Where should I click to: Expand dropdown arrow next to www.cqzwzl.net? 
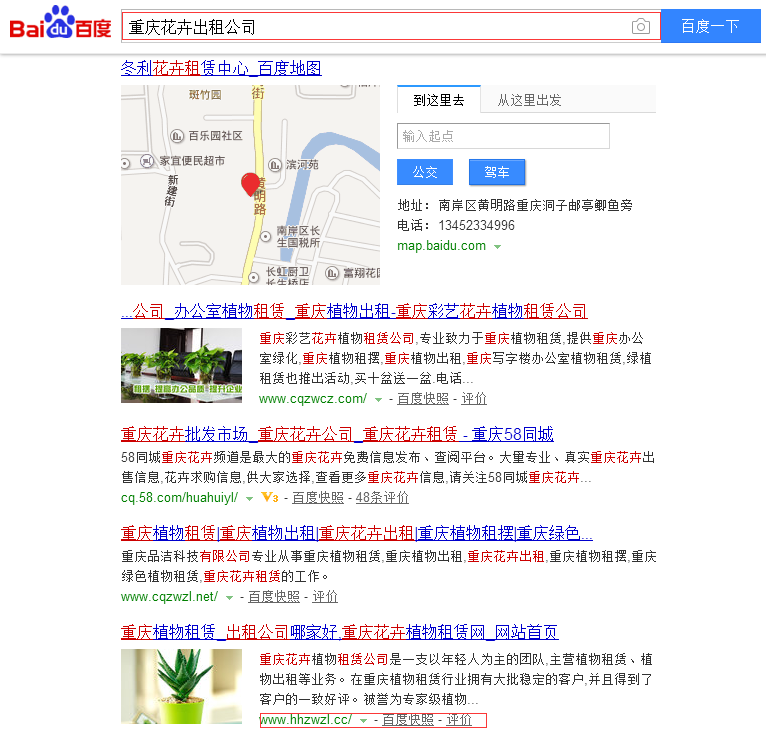[229, 597]
